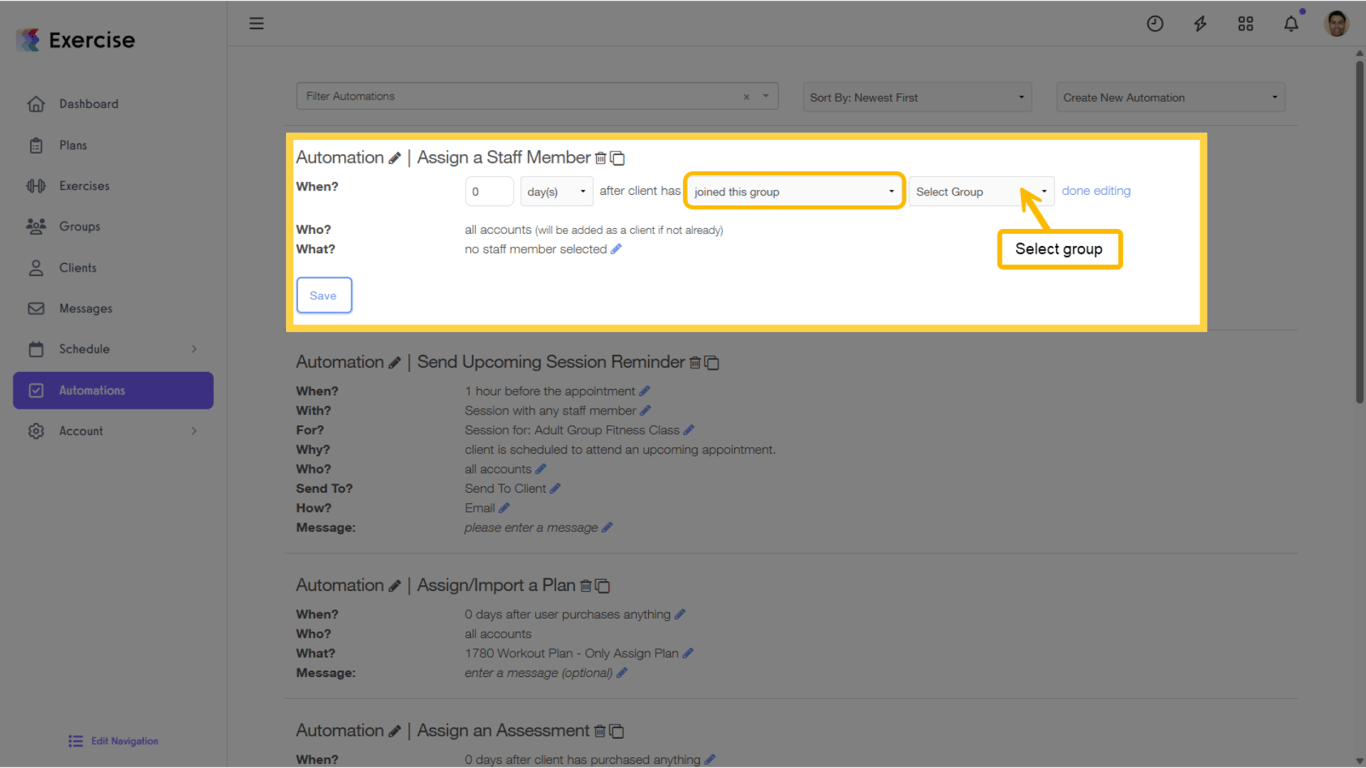Open the day(s) time unit dropdown
The height and width of the screenshot is (768, 1366).
pos(556,191)
